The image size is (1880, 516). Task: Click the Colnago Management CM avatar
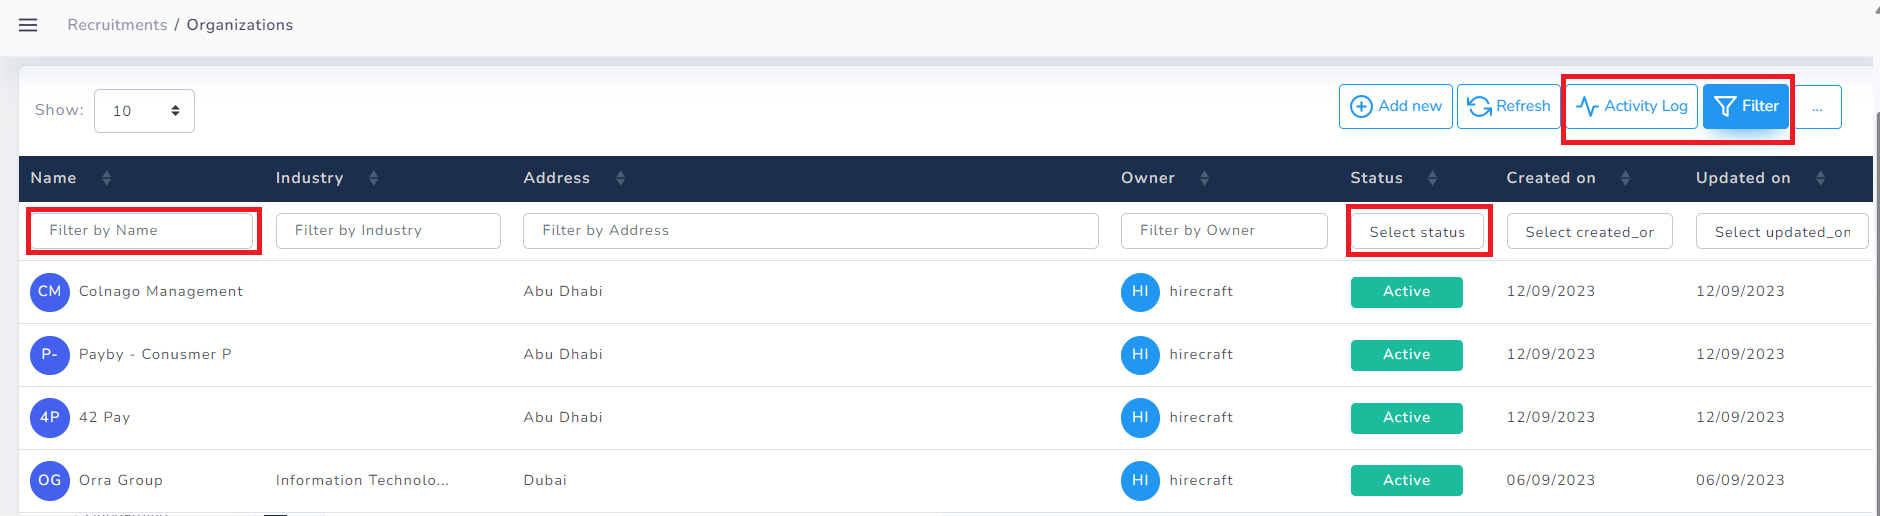49,292
